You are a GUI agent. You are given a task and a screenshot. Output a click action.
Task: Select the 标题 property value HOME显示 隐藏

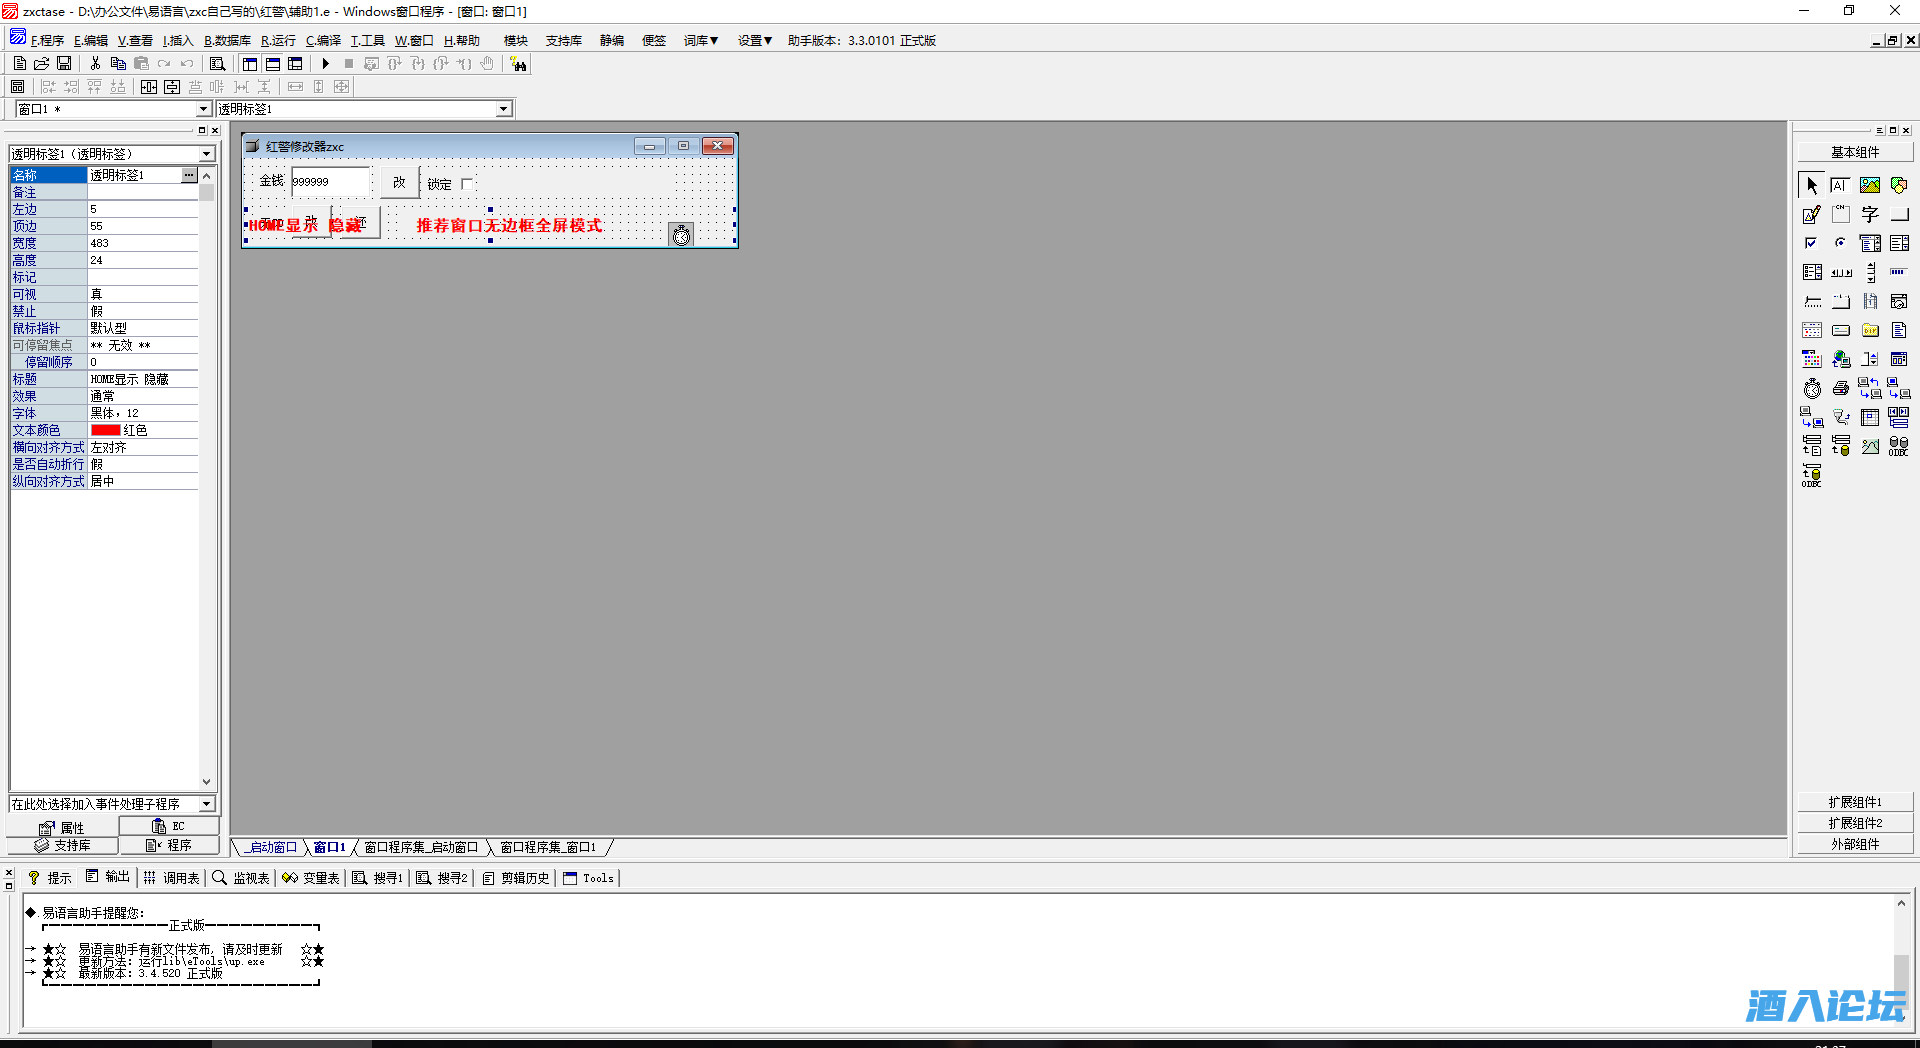click(143, 379)
